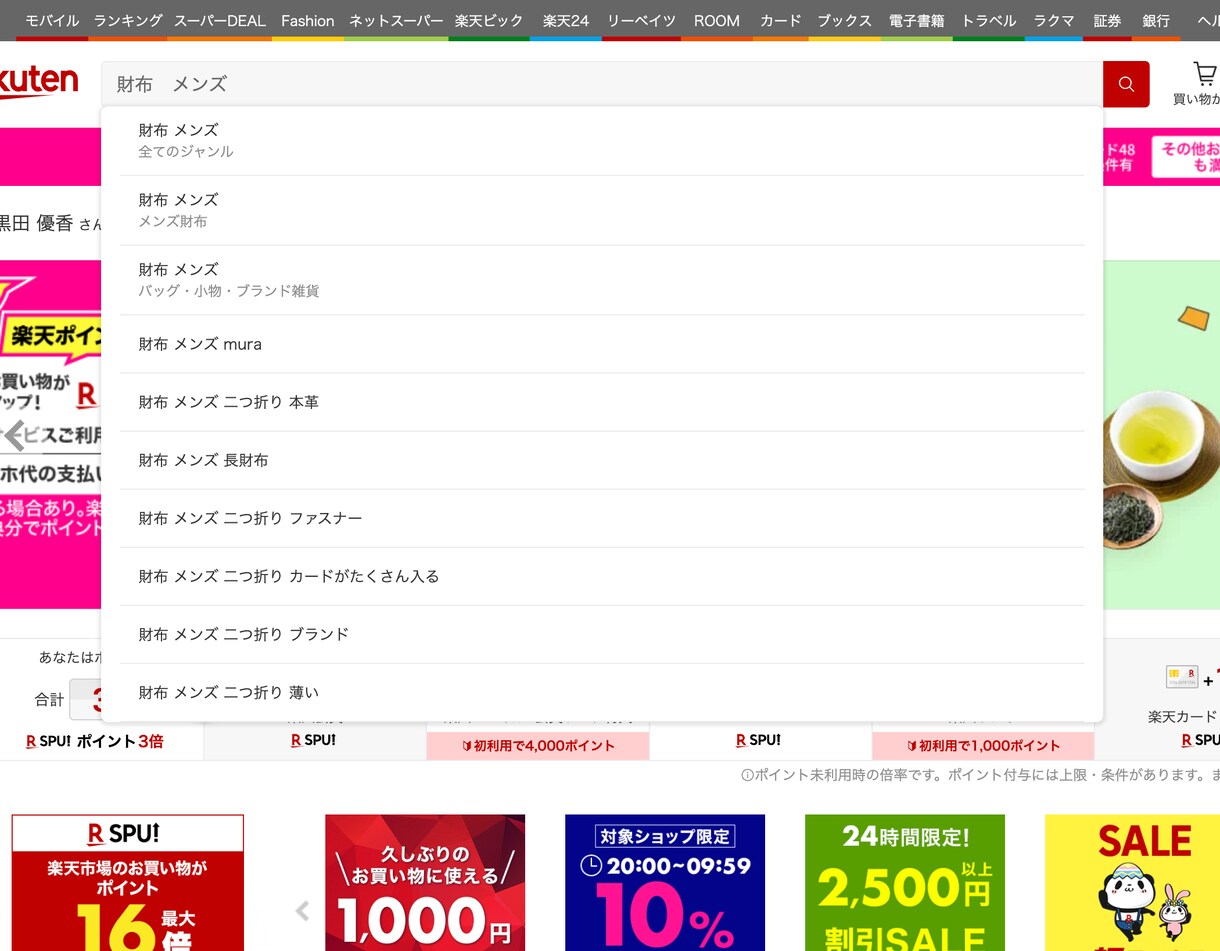Open ランキング in top navigation
The height and width of the screenshot is (951, 1220).
pyautogui.click(x=128, y=20)
